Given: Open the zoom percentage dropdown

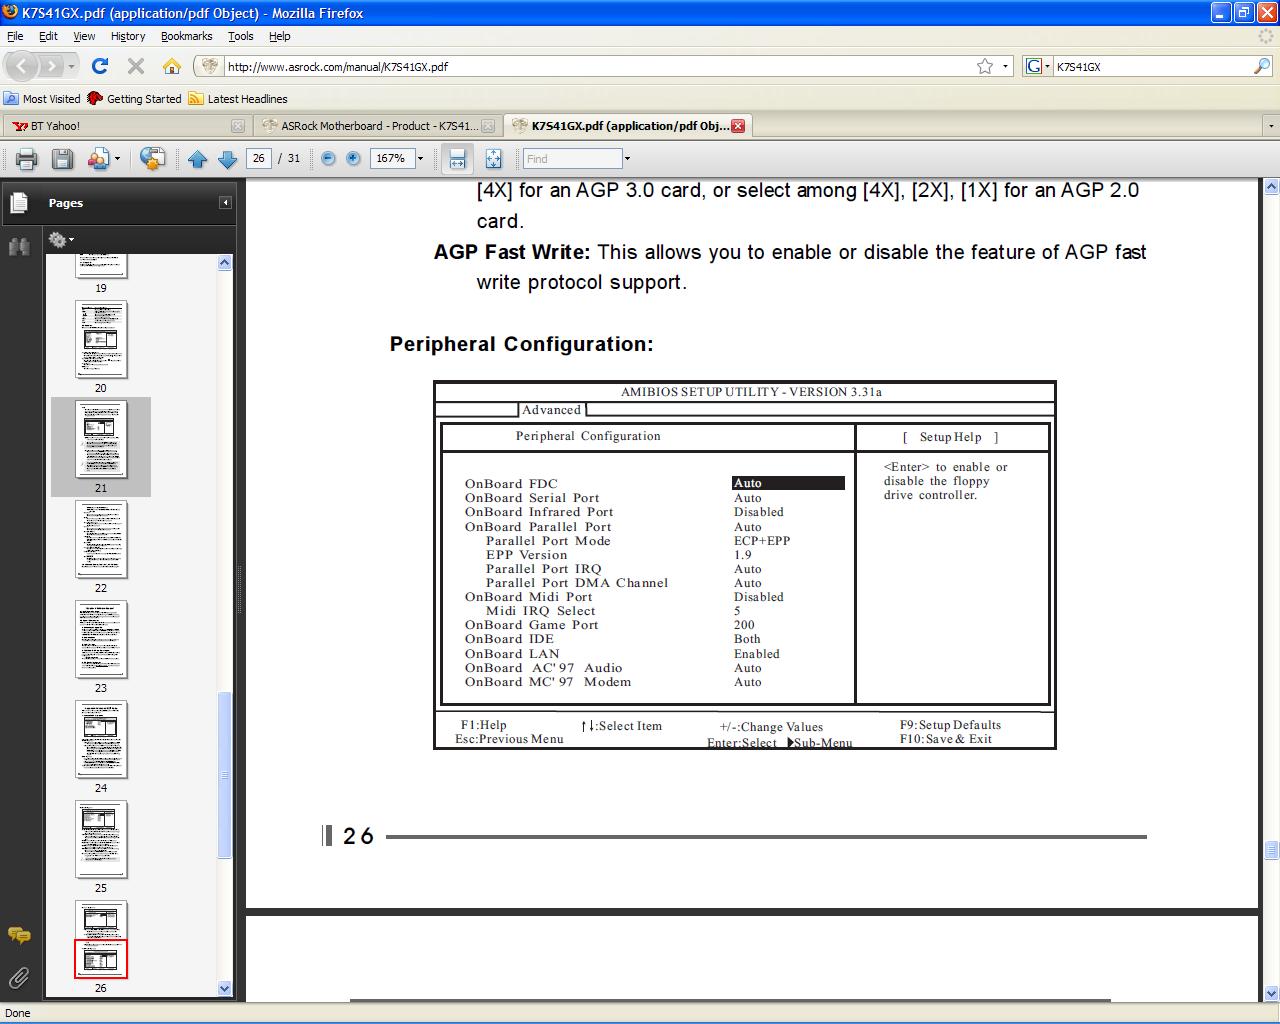Looking at the screenshot, I should [420, 159].
